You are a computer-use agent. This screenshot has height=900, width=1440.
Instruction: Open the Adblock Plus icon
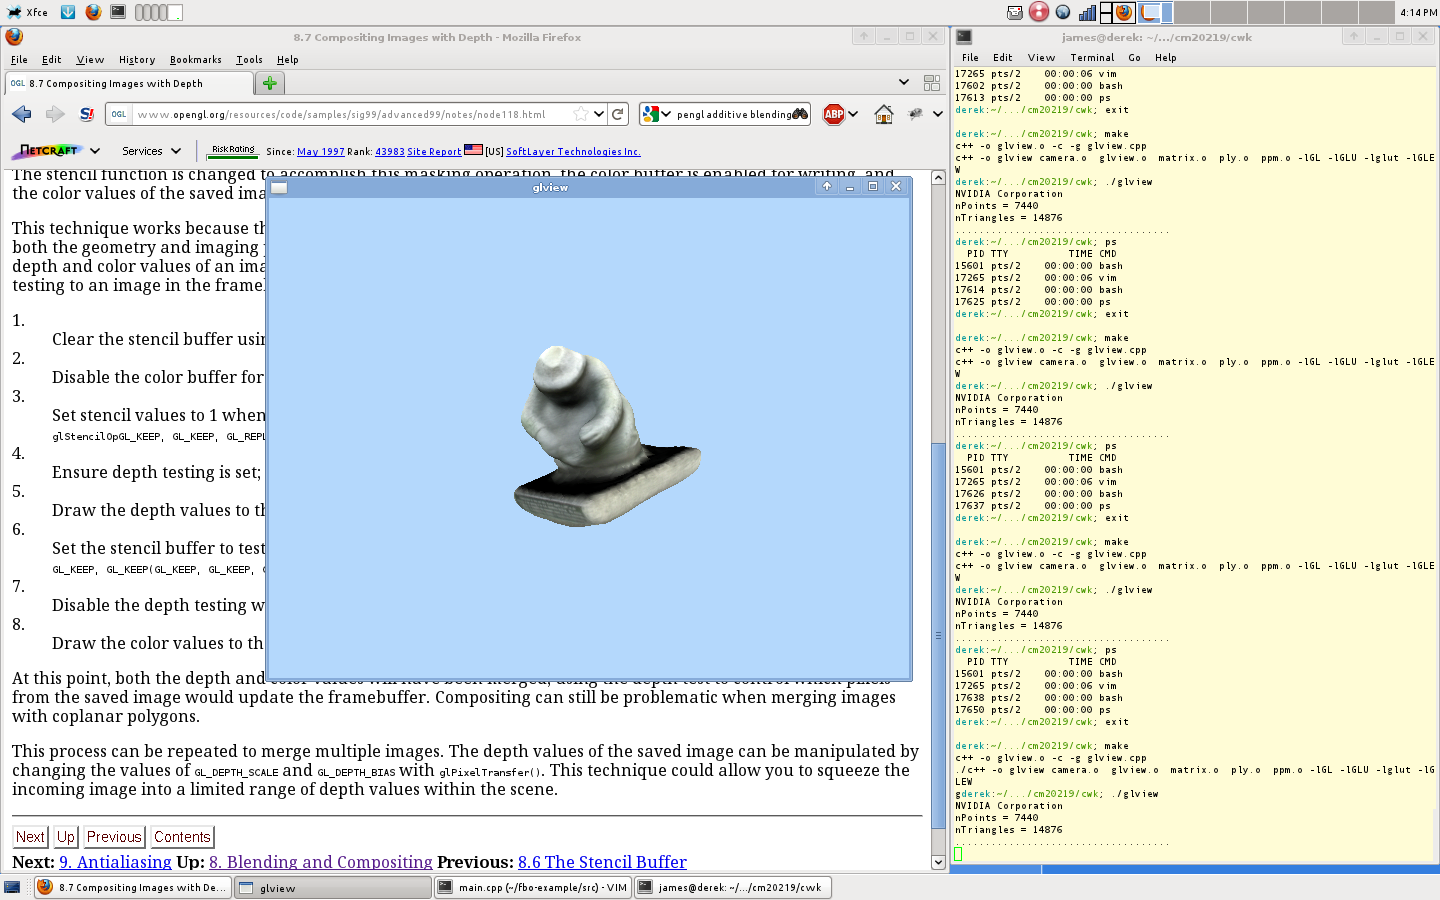coord(833,114)
